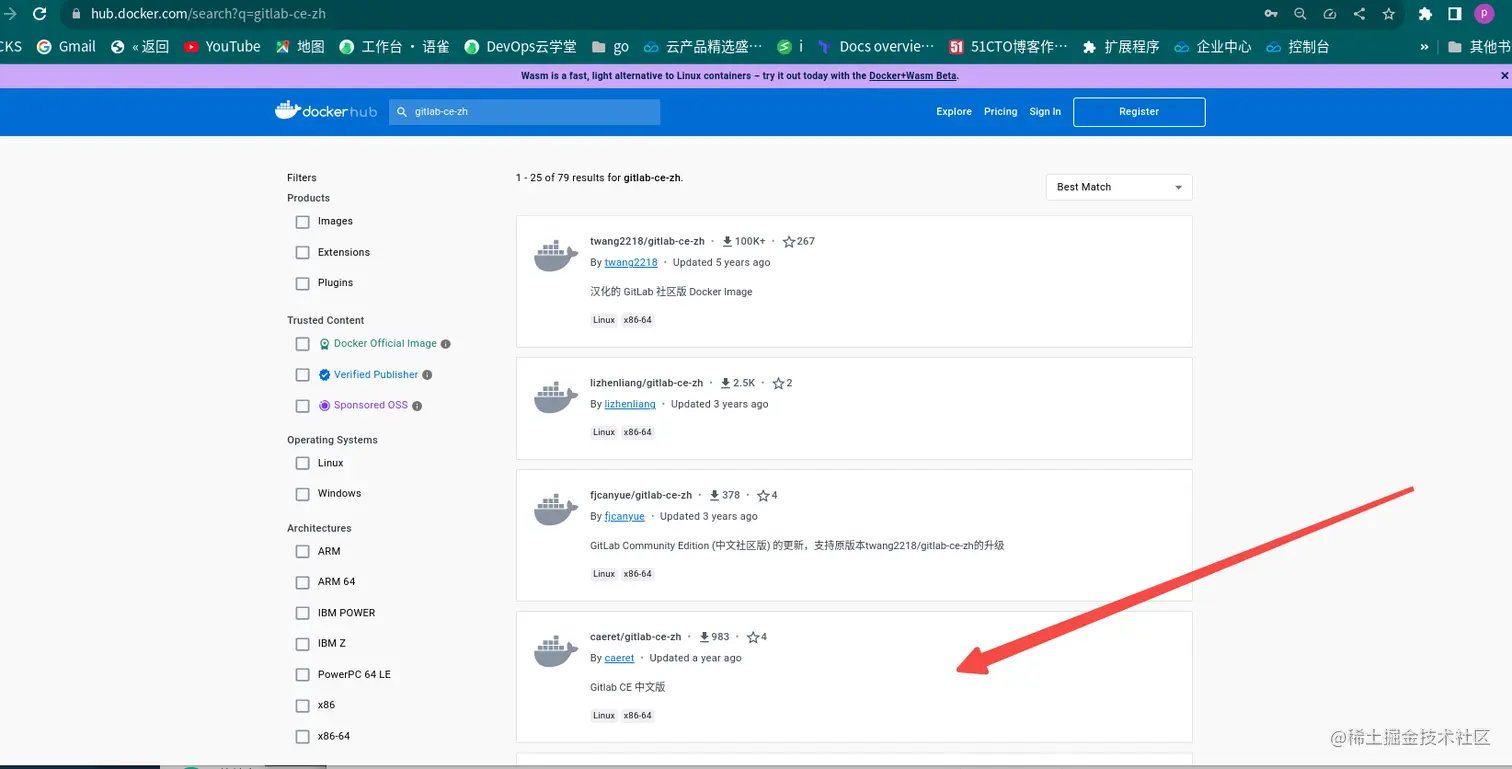Open the whale icon for caeret/gitlab-ce-zh
The width and height of the screenshot is (1512, 769).
(x=555, y=652)
